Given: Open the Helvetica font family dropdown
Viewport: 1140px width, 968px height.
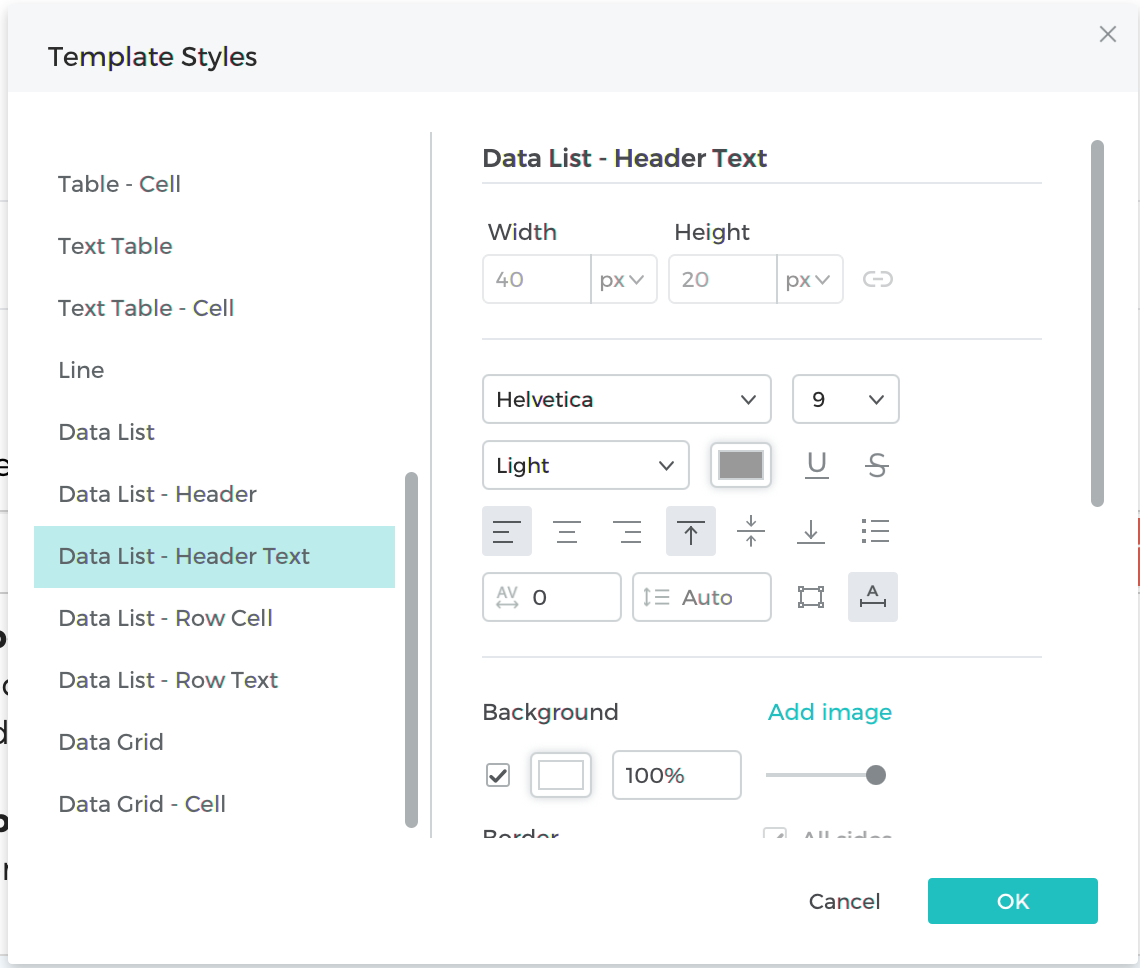Looking at the screenshot, I should 626,399.
